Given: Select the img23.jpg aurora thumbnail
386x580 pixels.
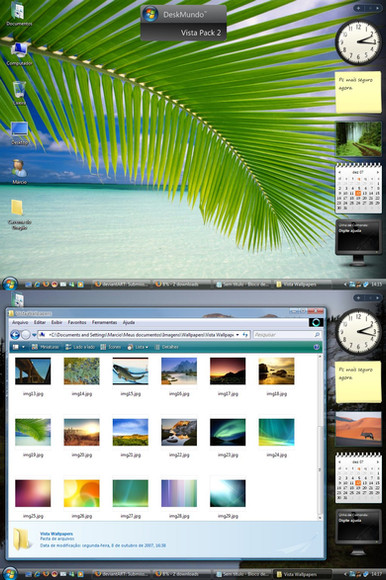Looking at the screenshot, I should pos(228,432).
